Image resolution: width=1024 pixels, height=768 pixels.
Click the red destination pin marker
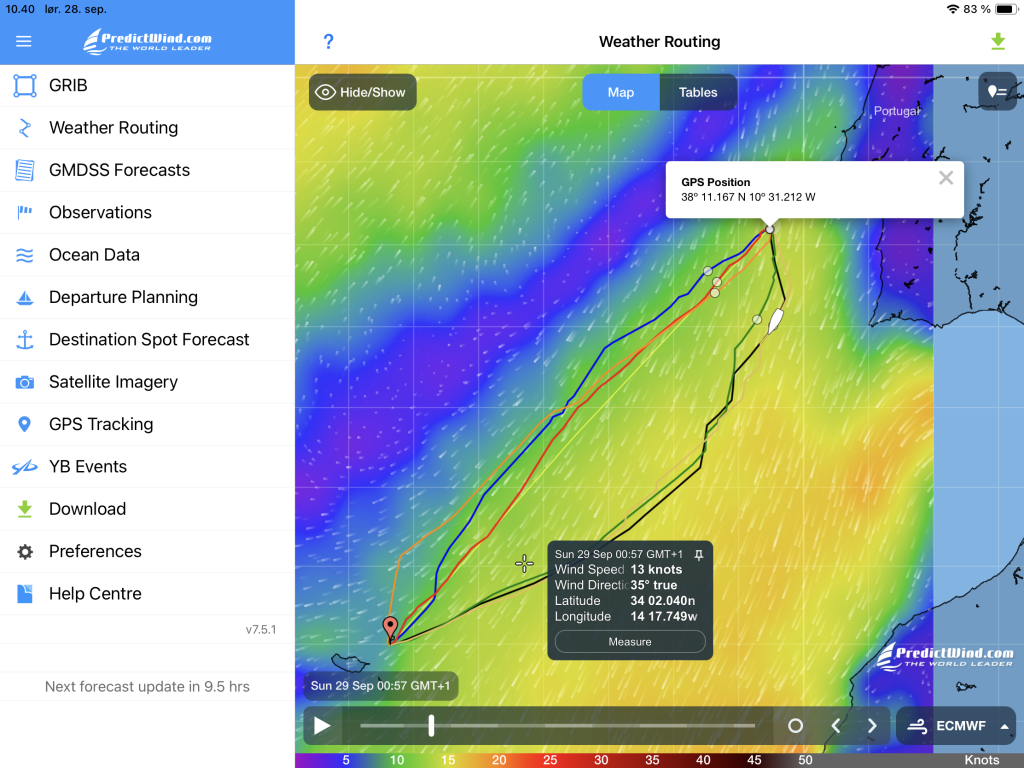tap(390, 628)
